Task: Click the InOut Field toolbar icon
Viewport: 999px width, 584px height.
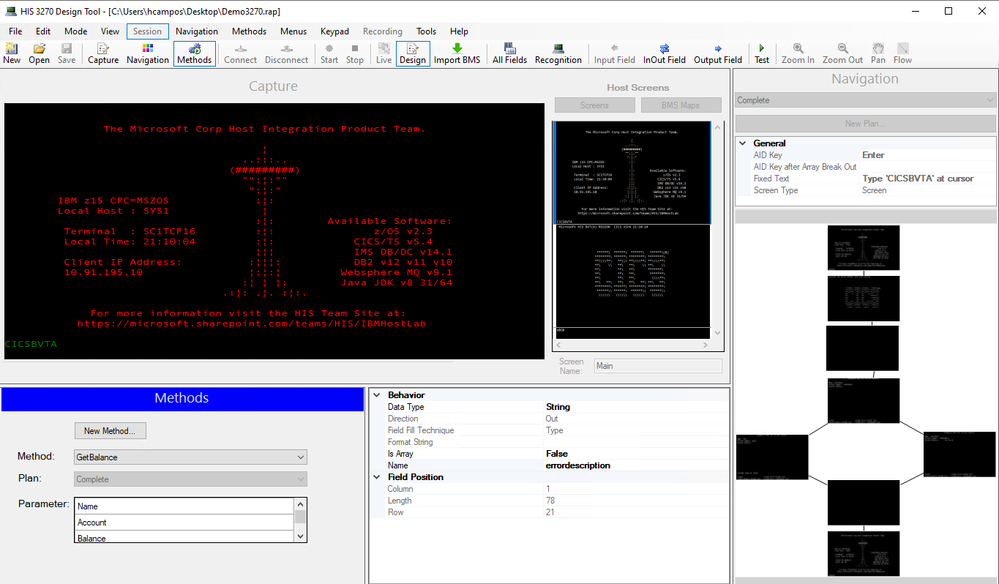Action: pyautogui.click(x=665, y=53)
